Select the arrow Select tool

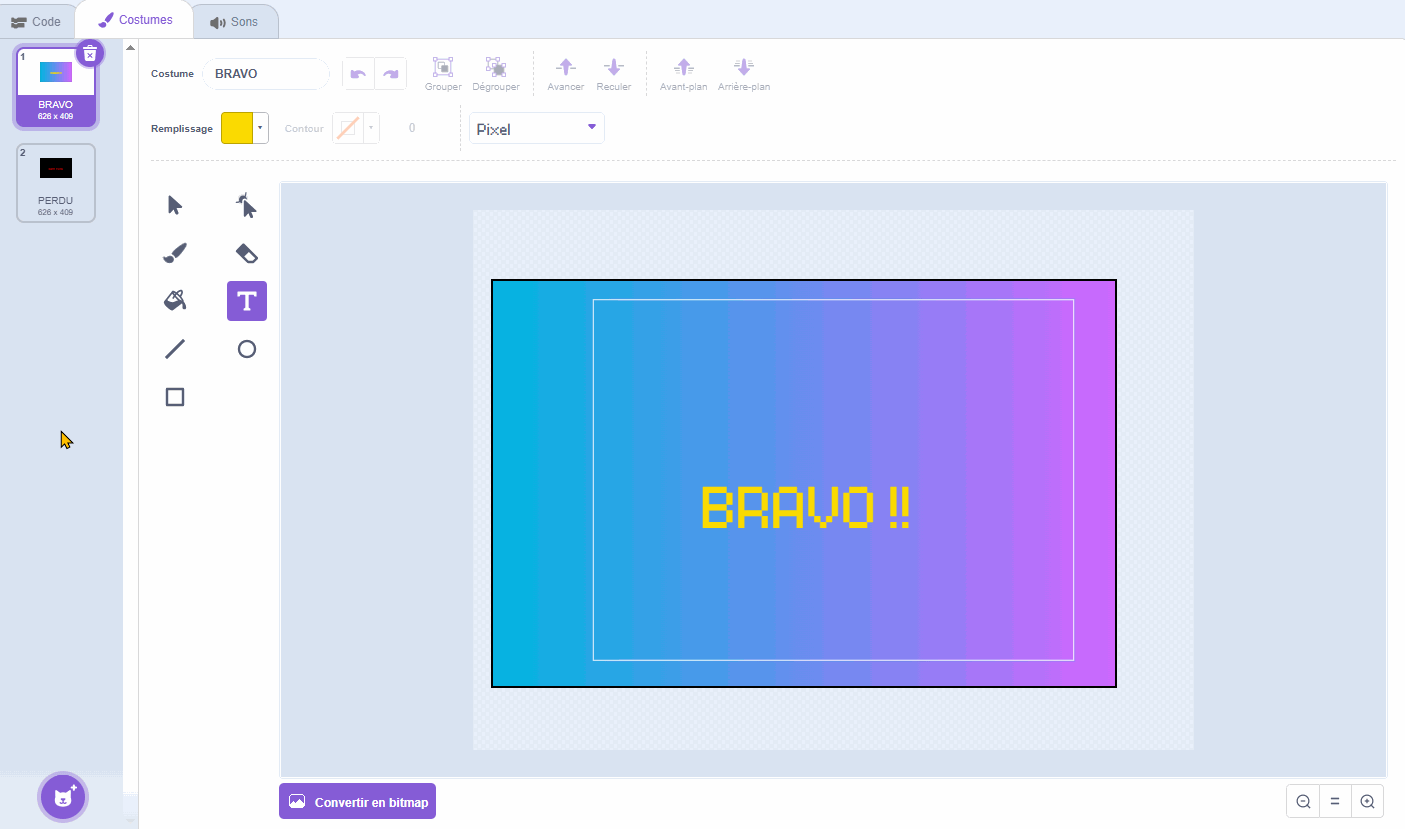175,206
